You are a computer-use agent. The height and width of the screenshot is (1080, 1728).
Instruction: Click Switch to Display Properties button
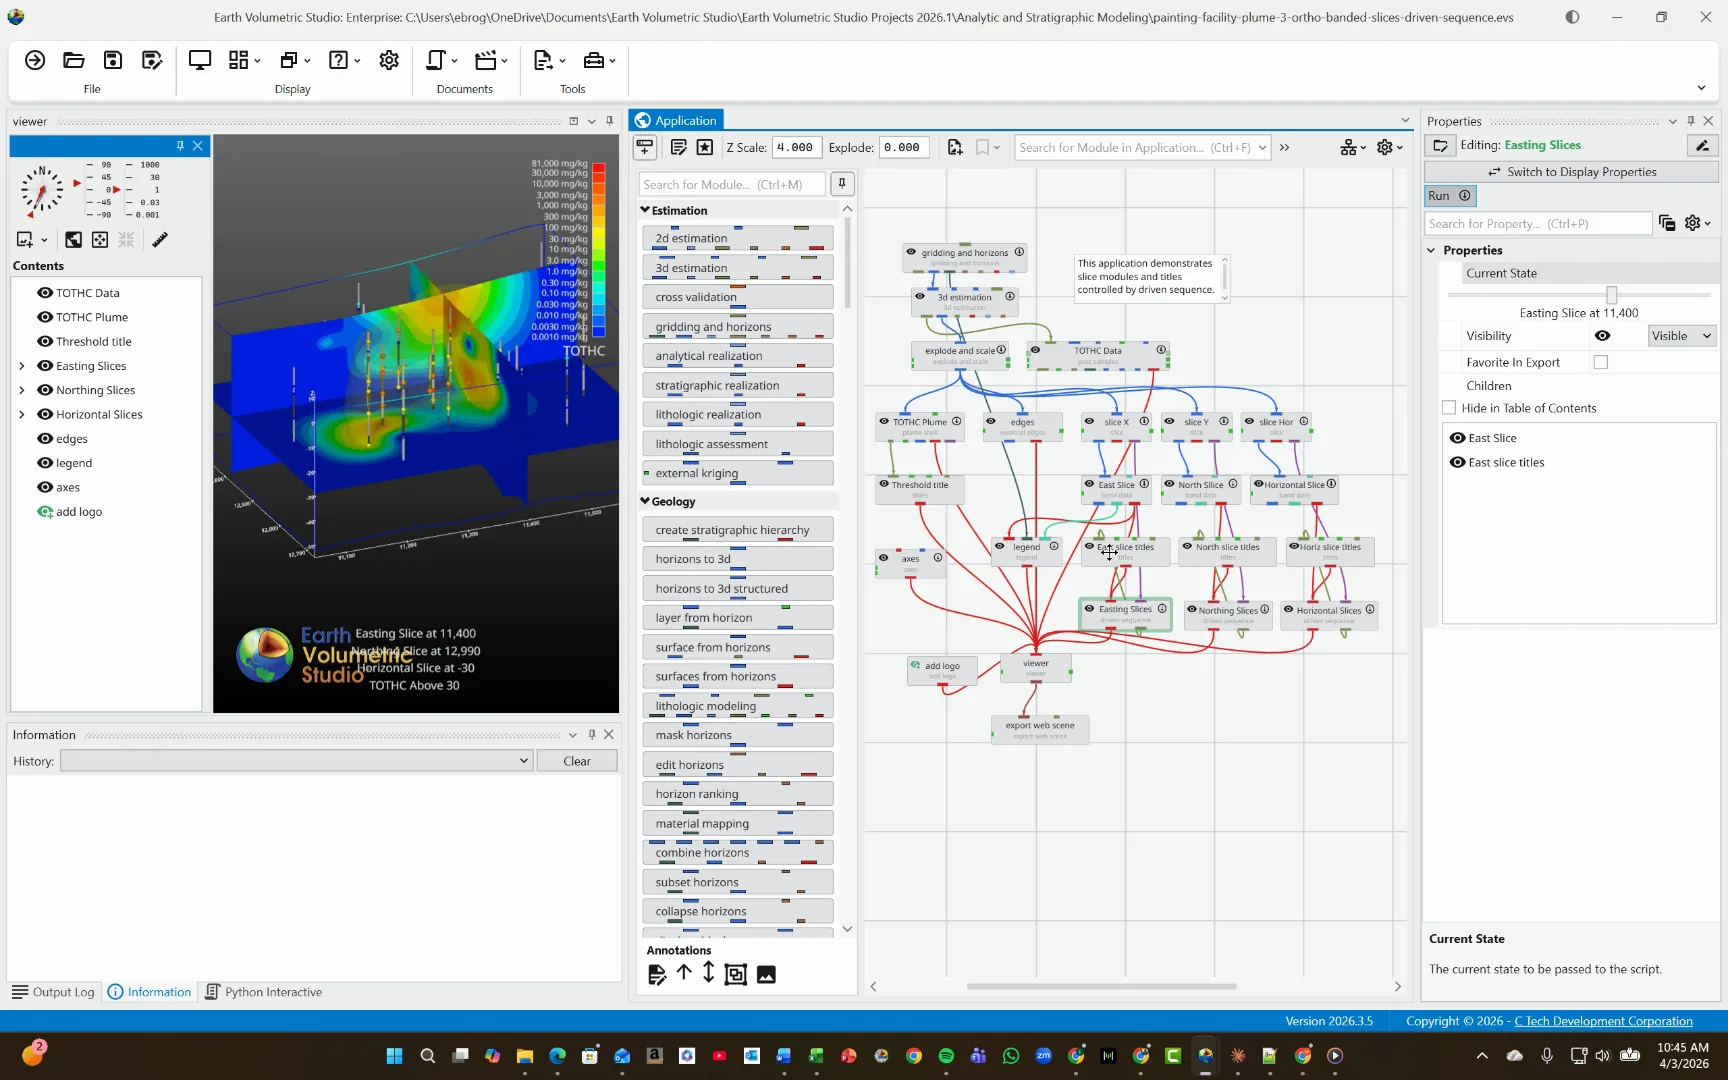click(1571, 172)
